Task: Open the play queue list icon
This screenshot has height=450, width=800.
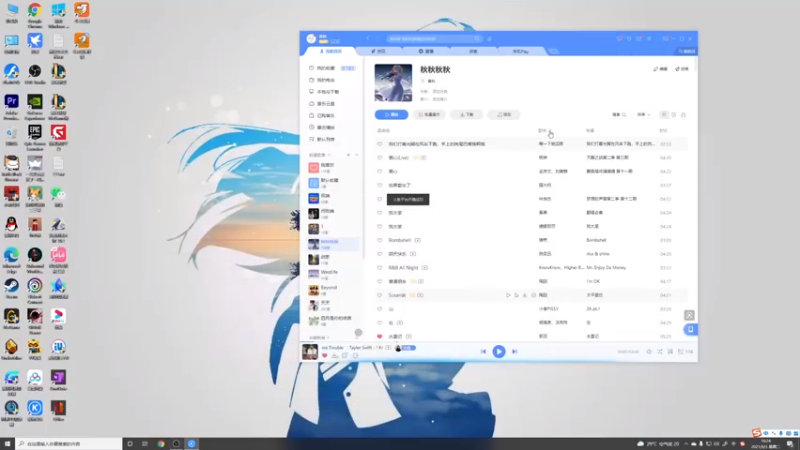Action: tap(681, 352)
